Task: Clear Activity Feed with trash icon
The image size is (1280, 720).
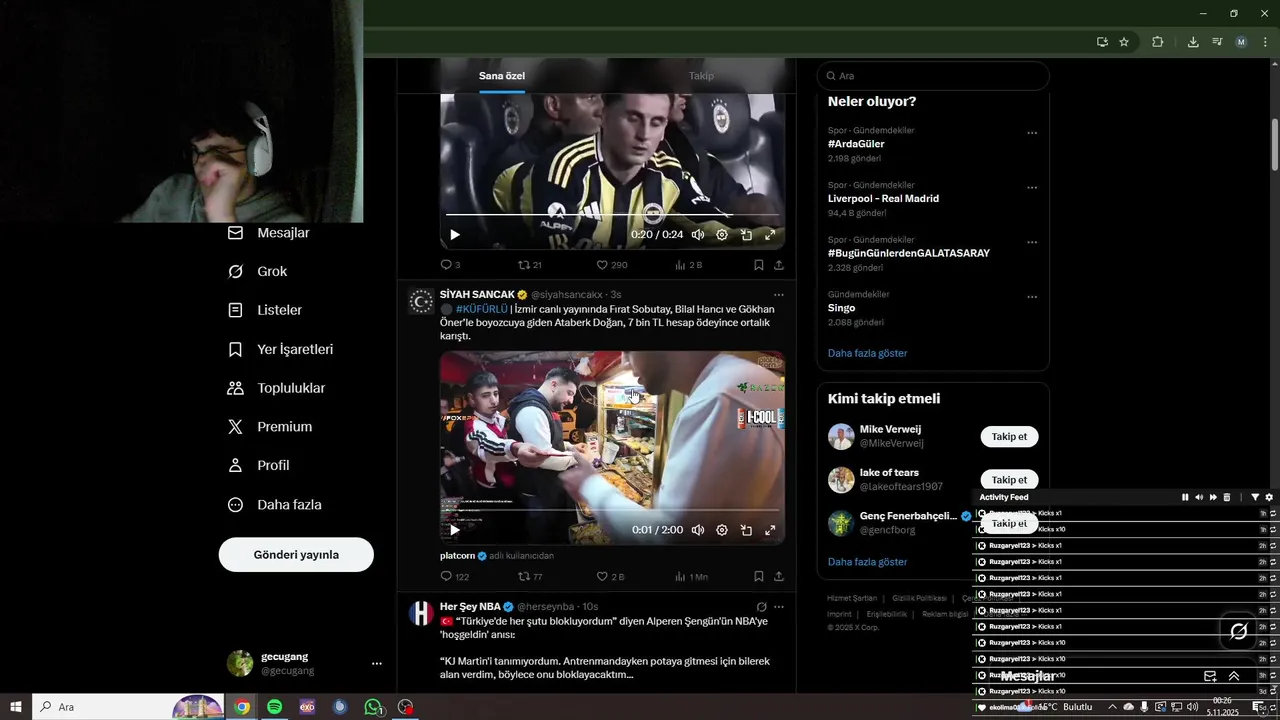Action: (1227, 497)
